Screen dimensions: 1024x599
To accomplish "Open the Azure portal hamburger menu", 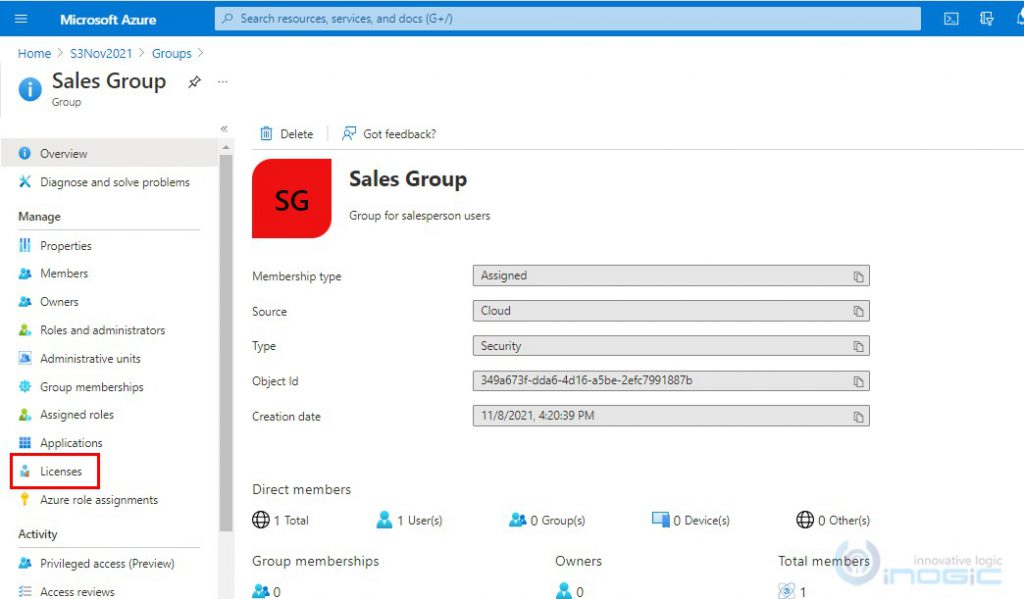I will pos(21,19).
